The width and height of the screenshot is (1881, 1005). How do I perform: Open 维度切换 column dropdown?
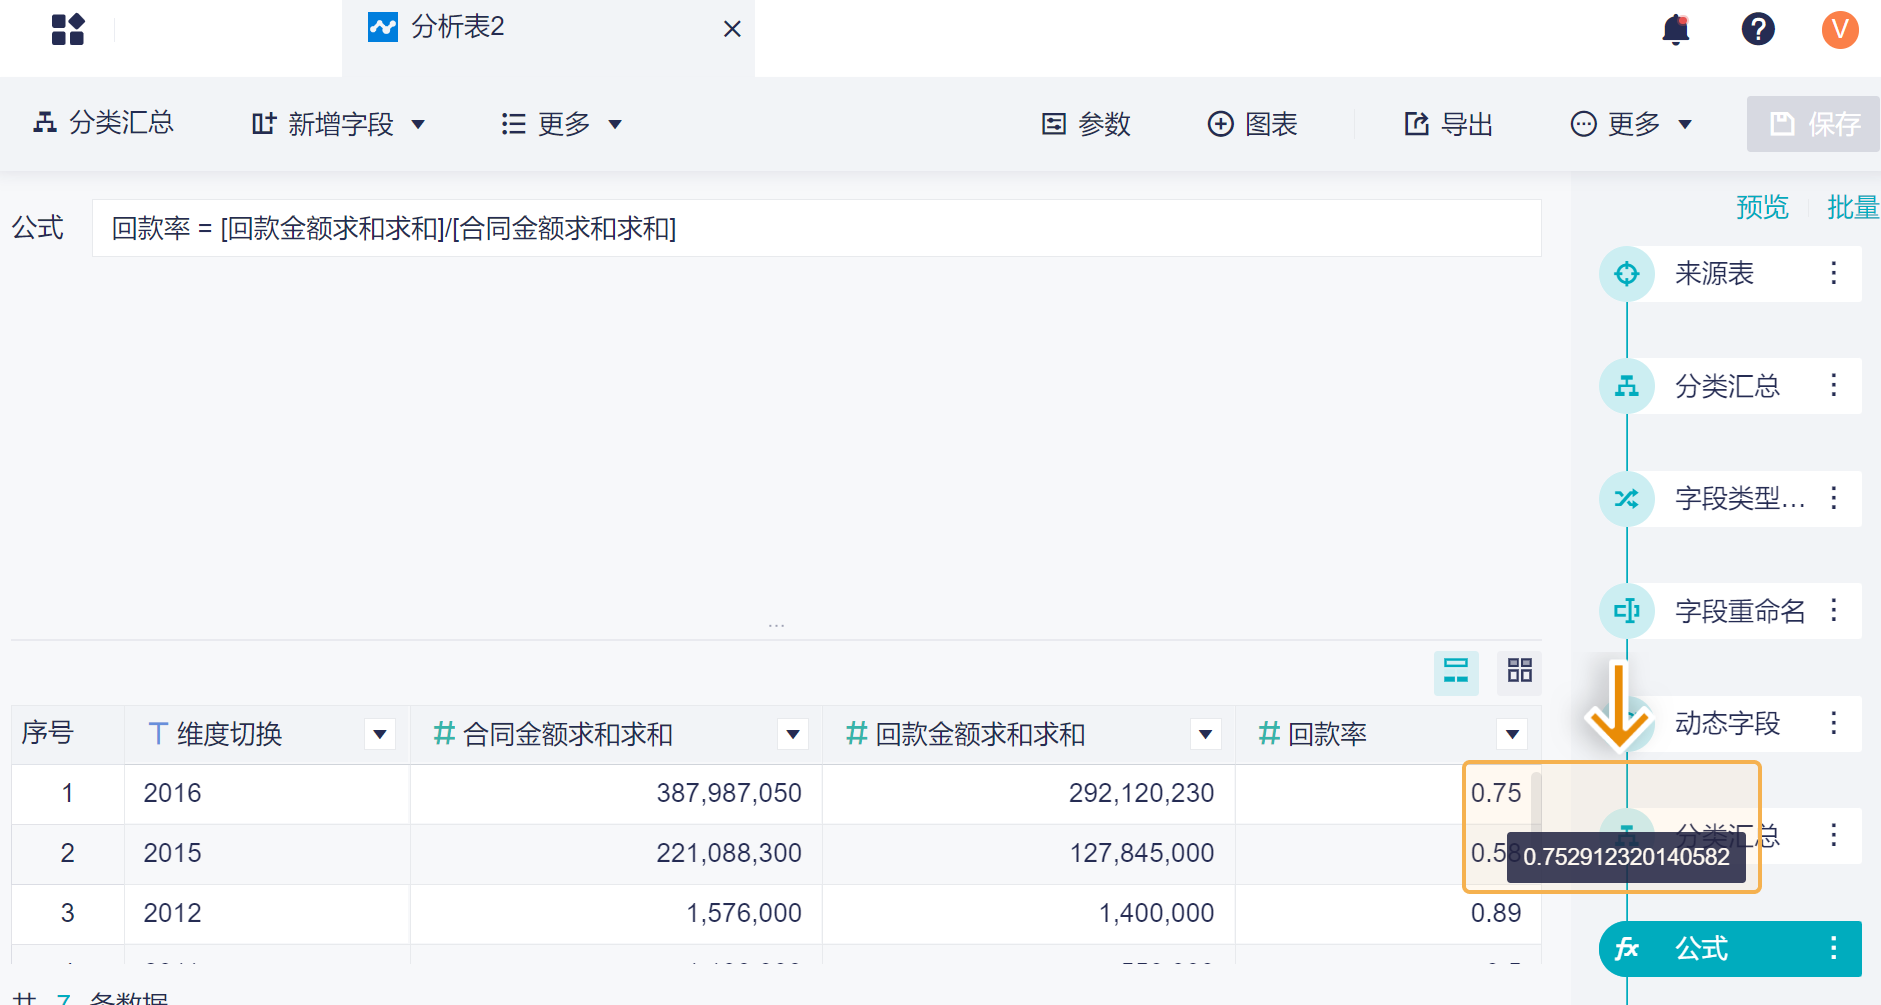pos(380,735)
